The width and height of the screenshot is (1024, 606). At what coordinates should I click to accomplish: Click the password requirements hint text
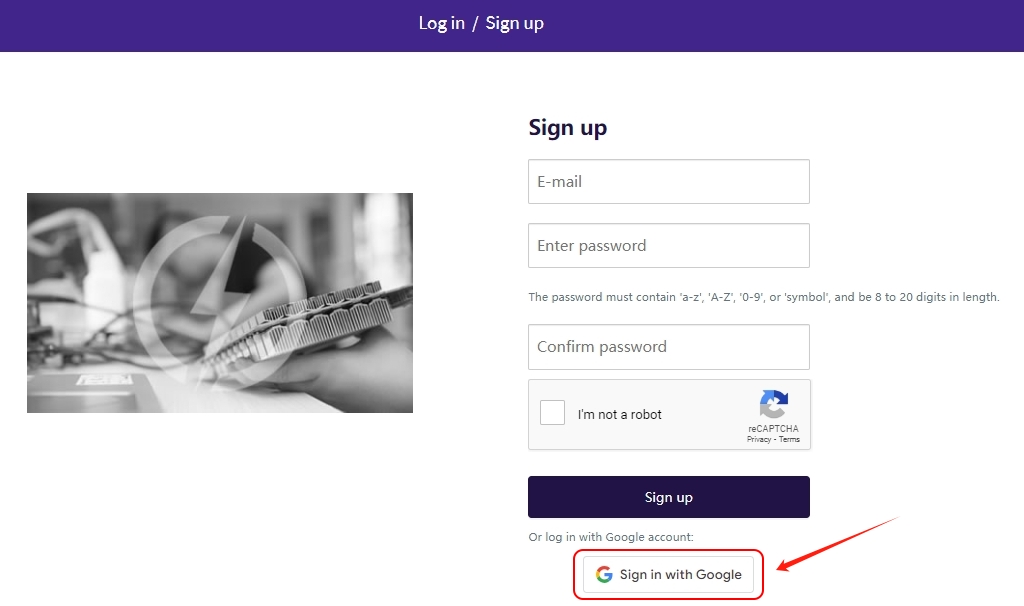[x=763, y=297]
